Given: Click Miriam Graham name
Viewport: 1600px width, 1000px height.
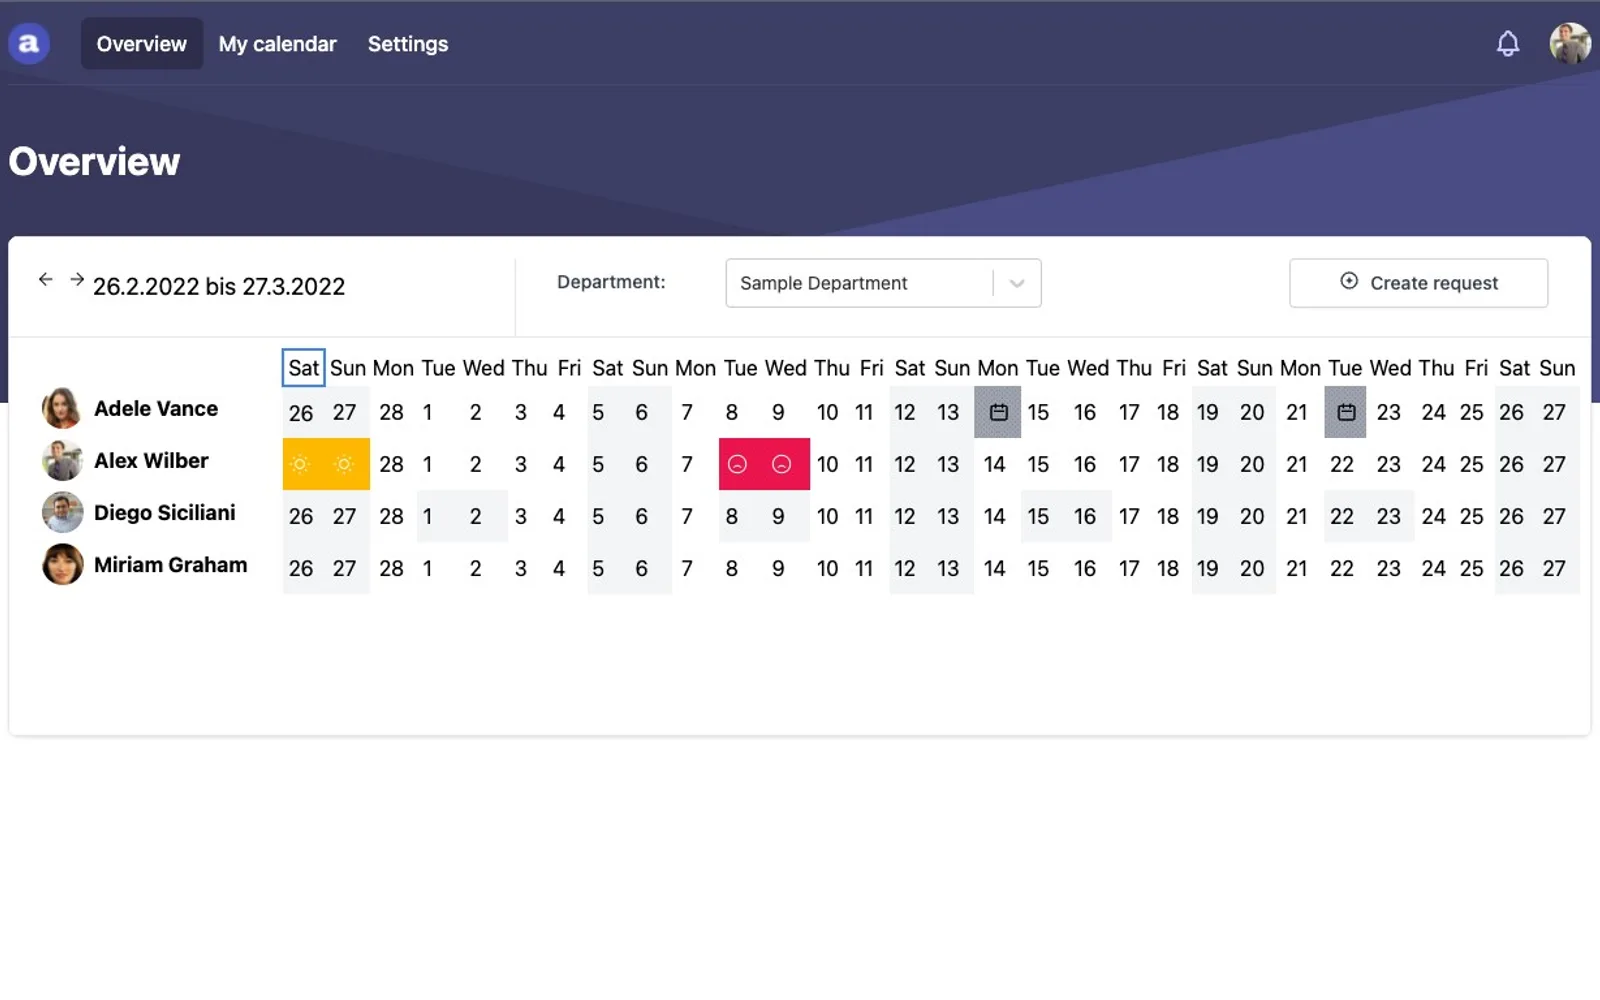Looking at the screenshot, I should pos(171,564).
